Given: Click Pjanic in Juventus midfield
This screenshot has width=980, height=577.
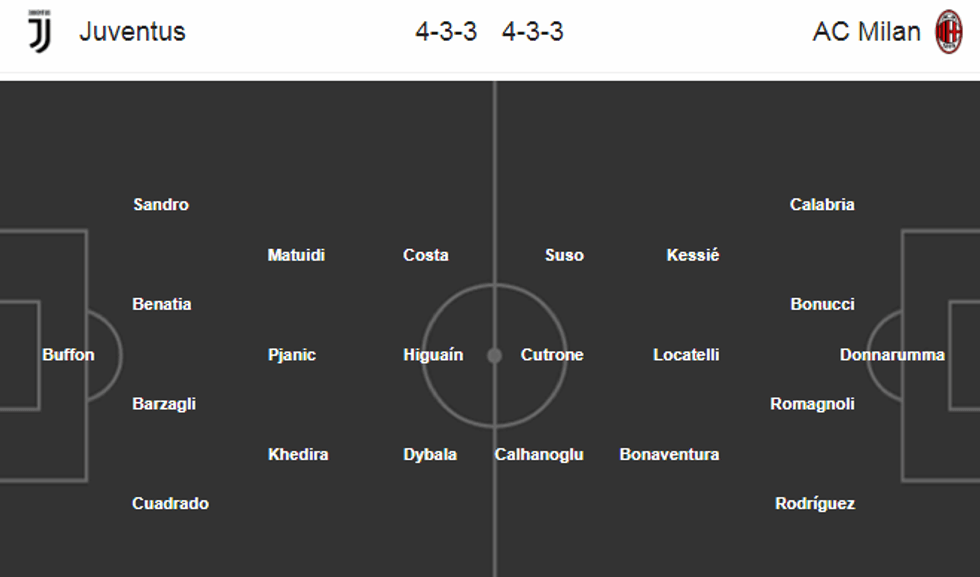Looking at the screenshot, I should tap(292, 355).
